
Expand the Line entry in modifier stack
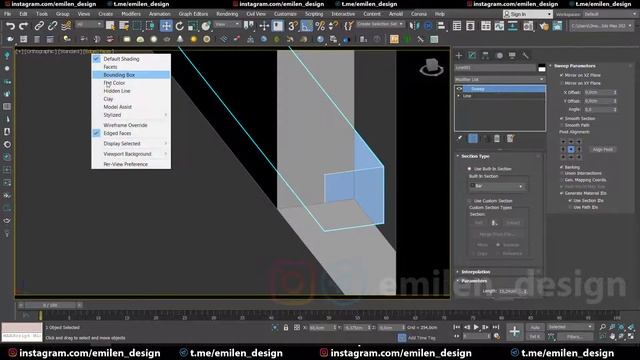coord(458,96)
